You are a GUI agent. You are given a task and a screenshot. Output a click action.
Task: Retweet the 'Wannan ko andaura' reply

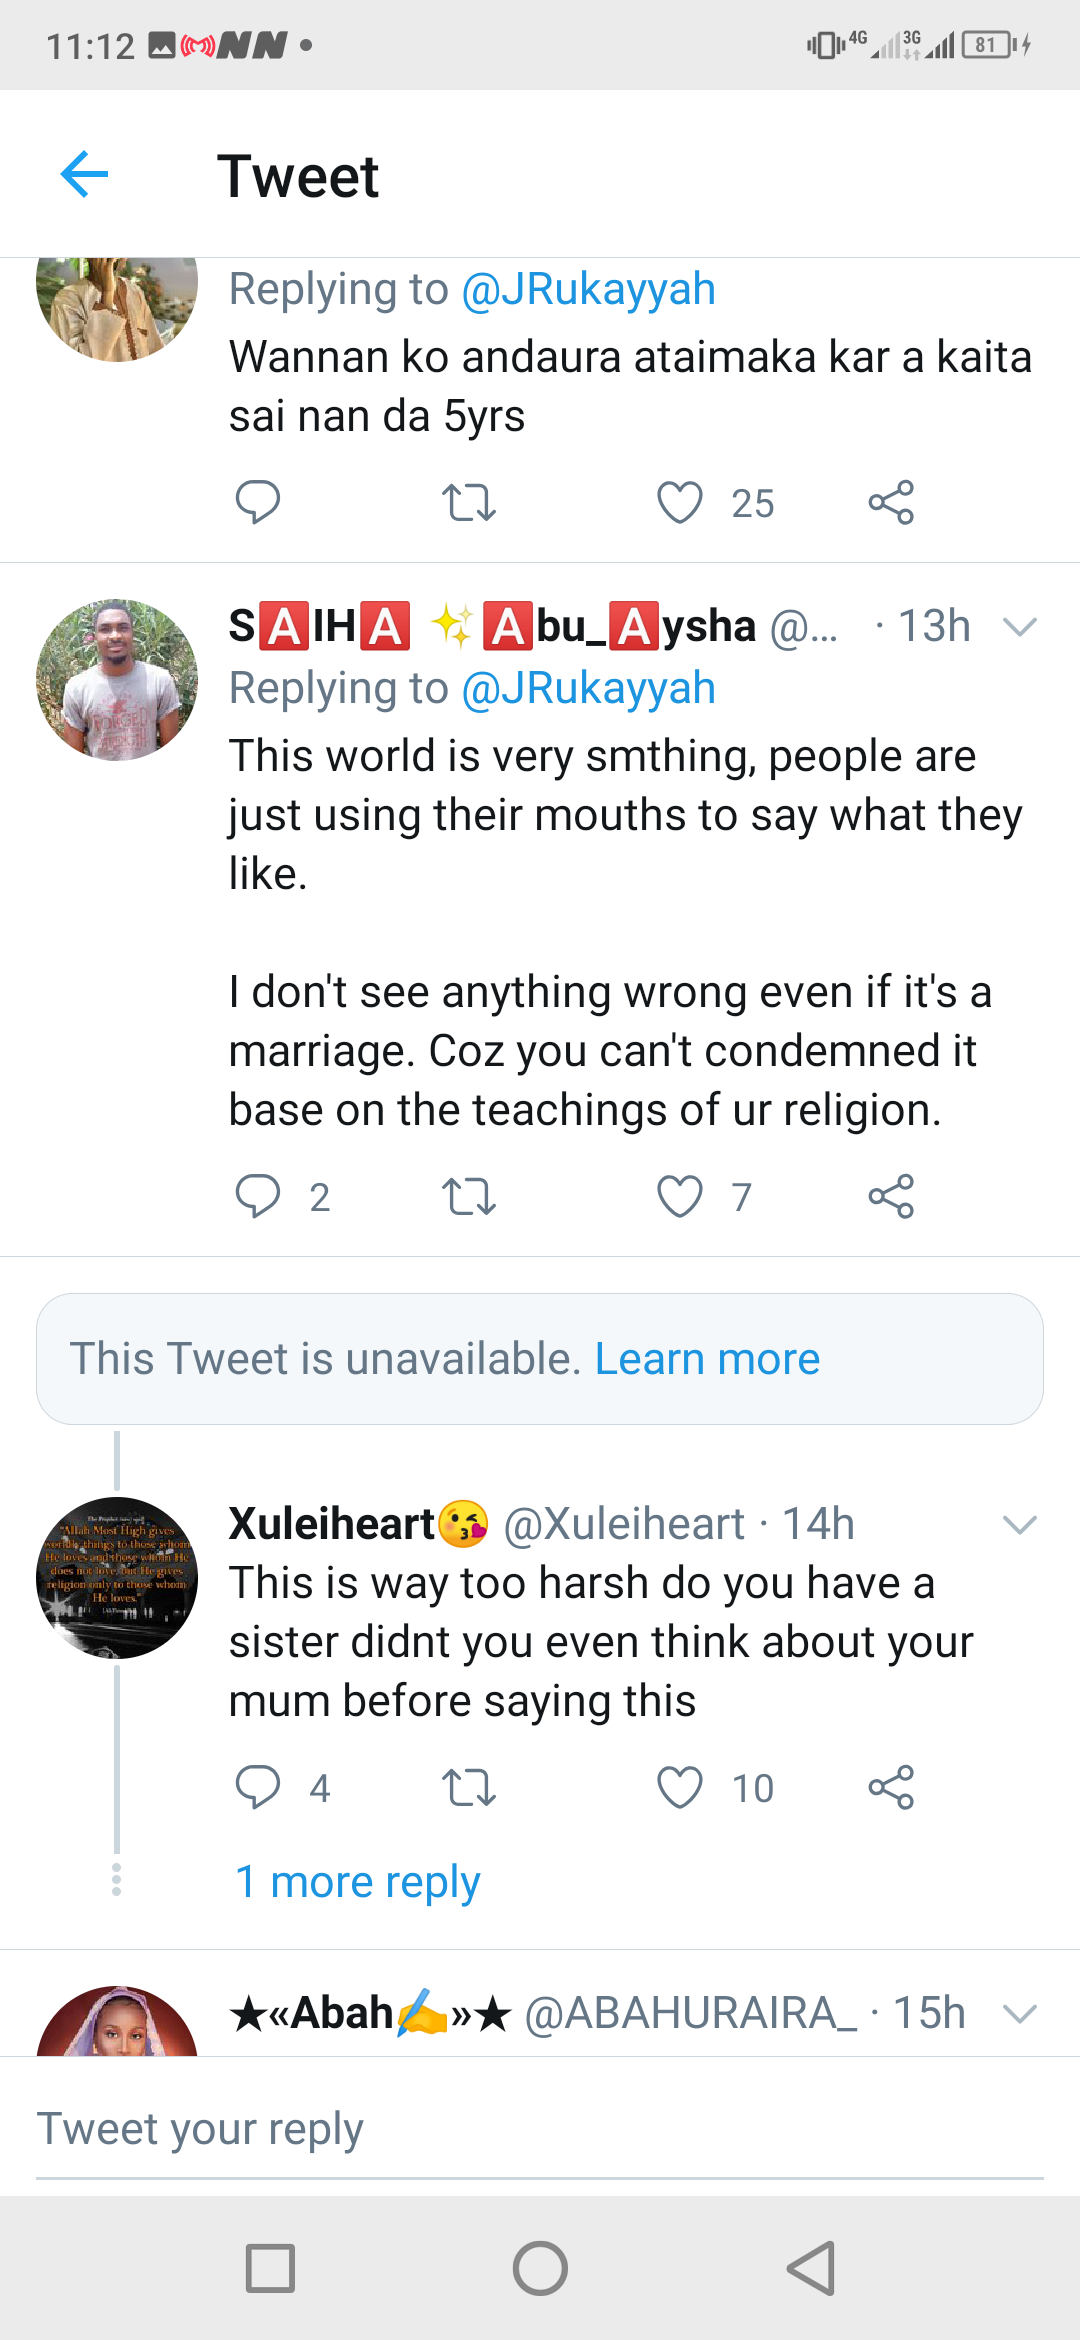[x=468, y=502]
